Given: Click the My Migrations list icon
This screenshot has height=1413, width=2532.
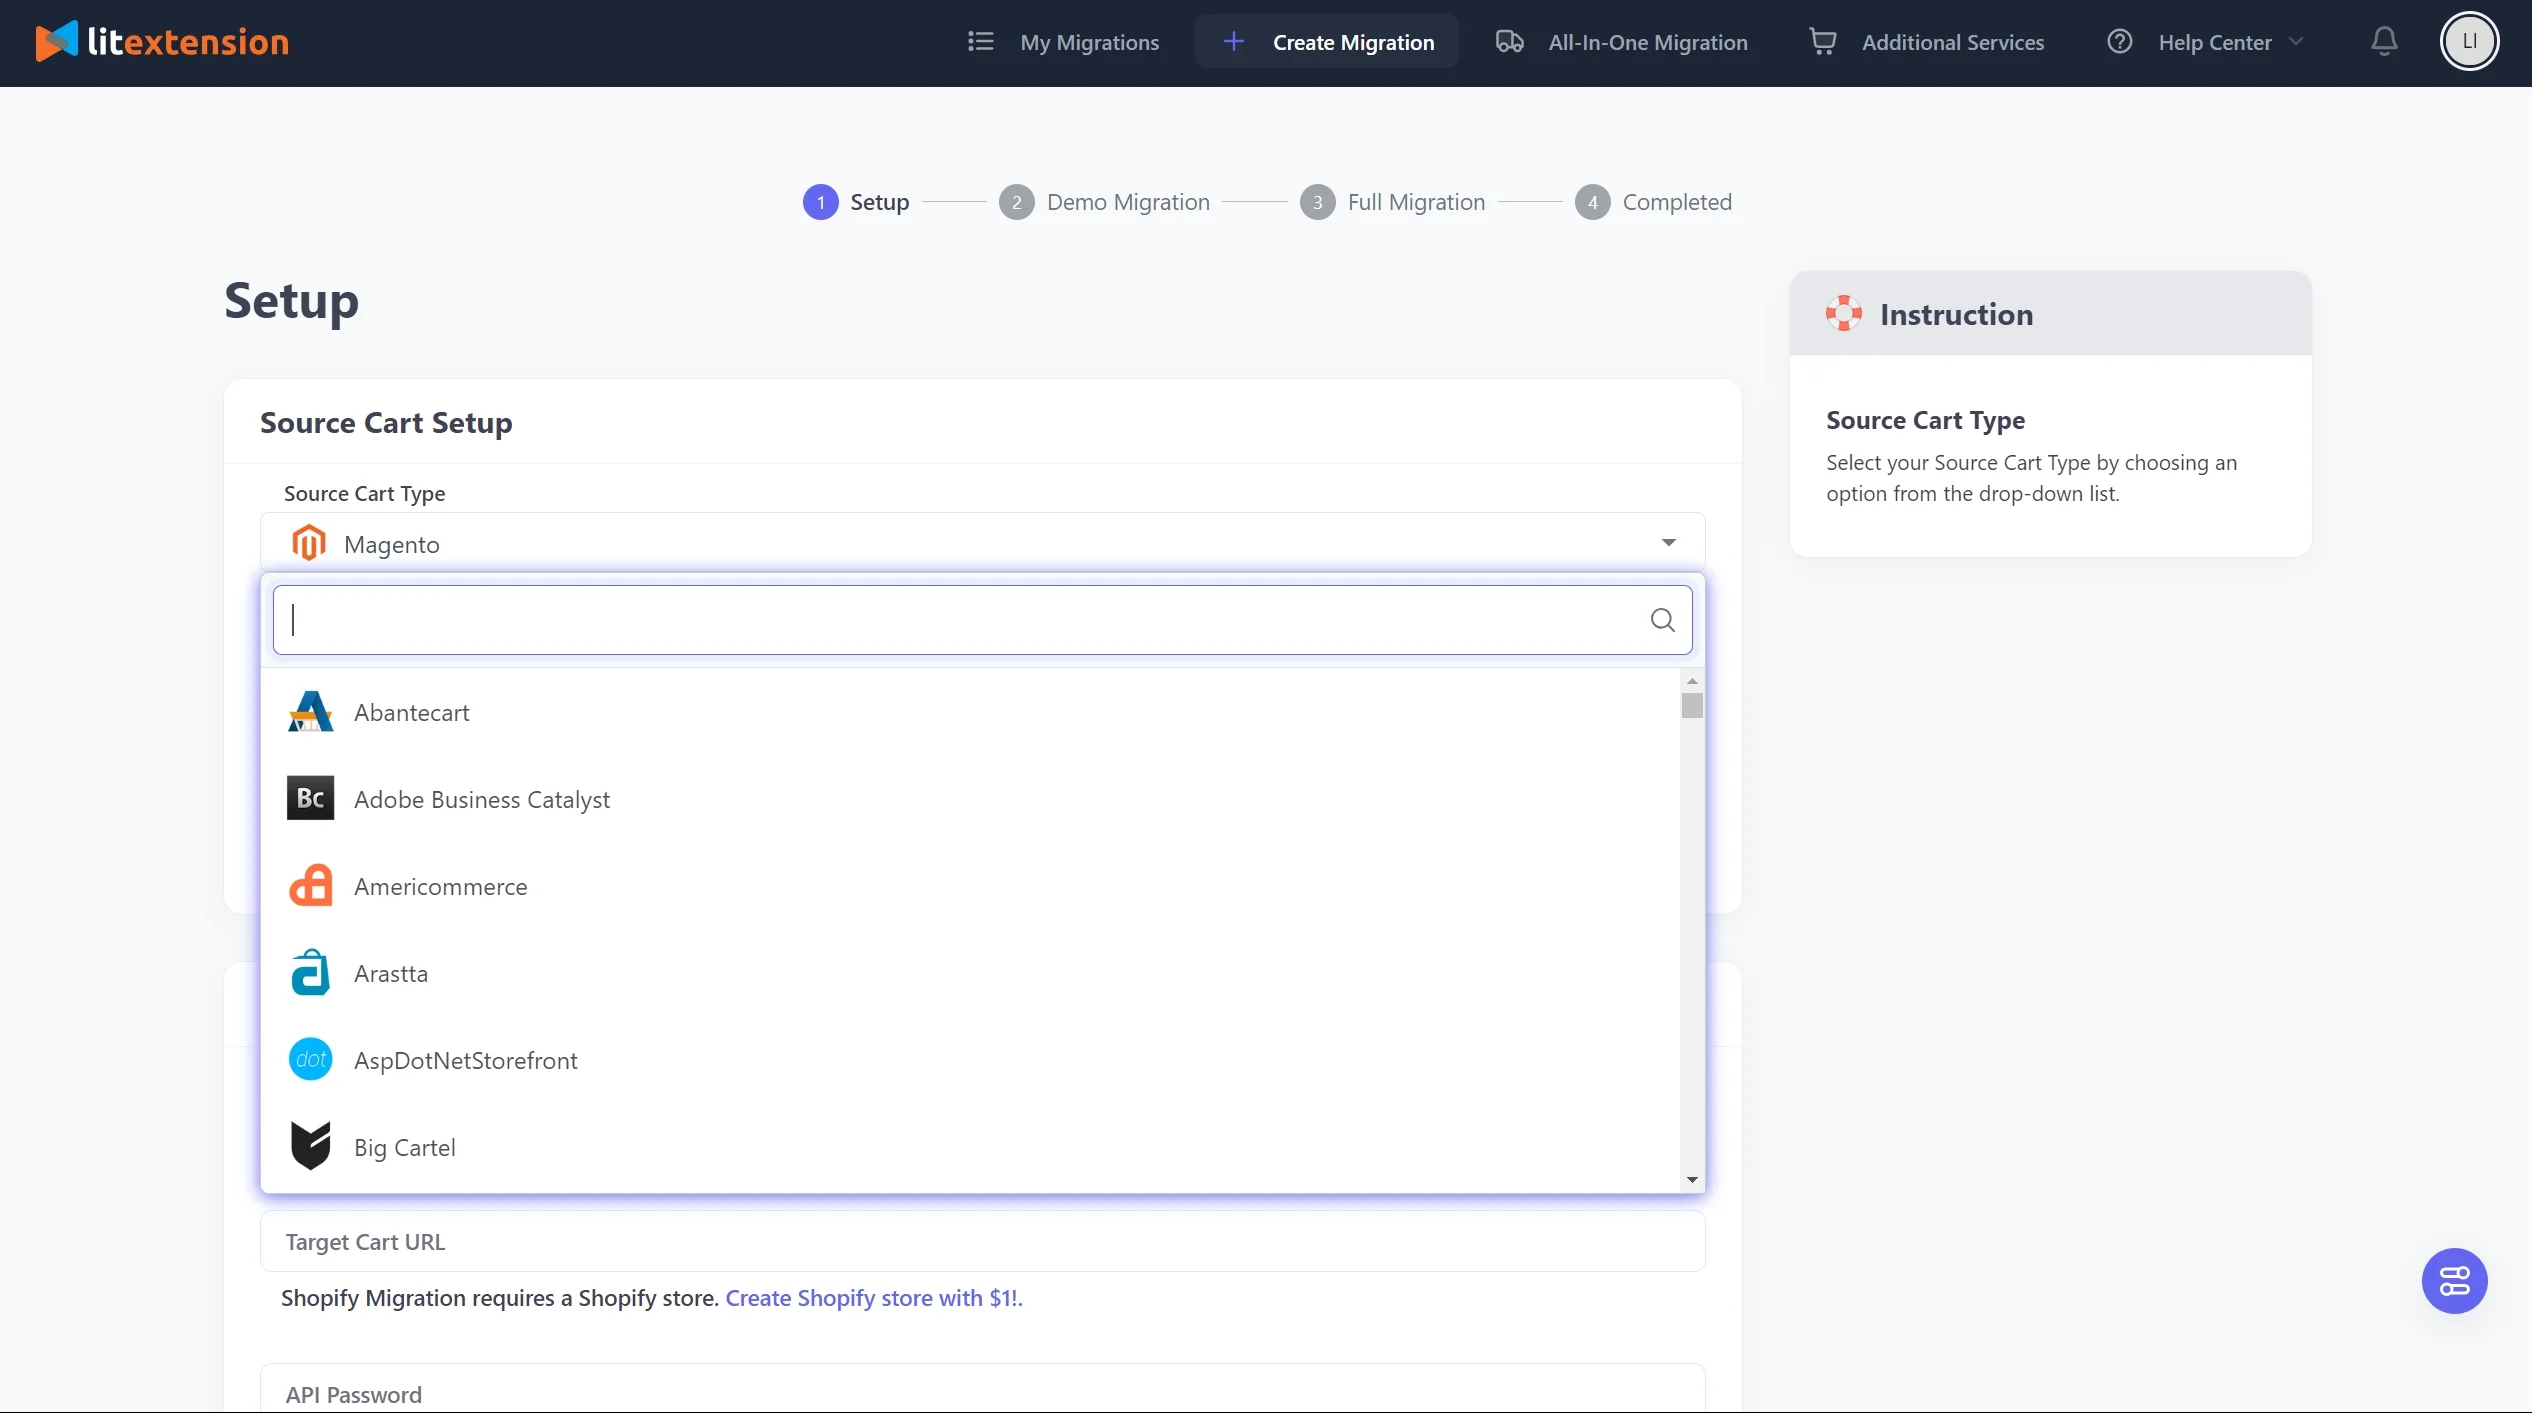Looking at the screenshot, I should (x=984, y=42).
